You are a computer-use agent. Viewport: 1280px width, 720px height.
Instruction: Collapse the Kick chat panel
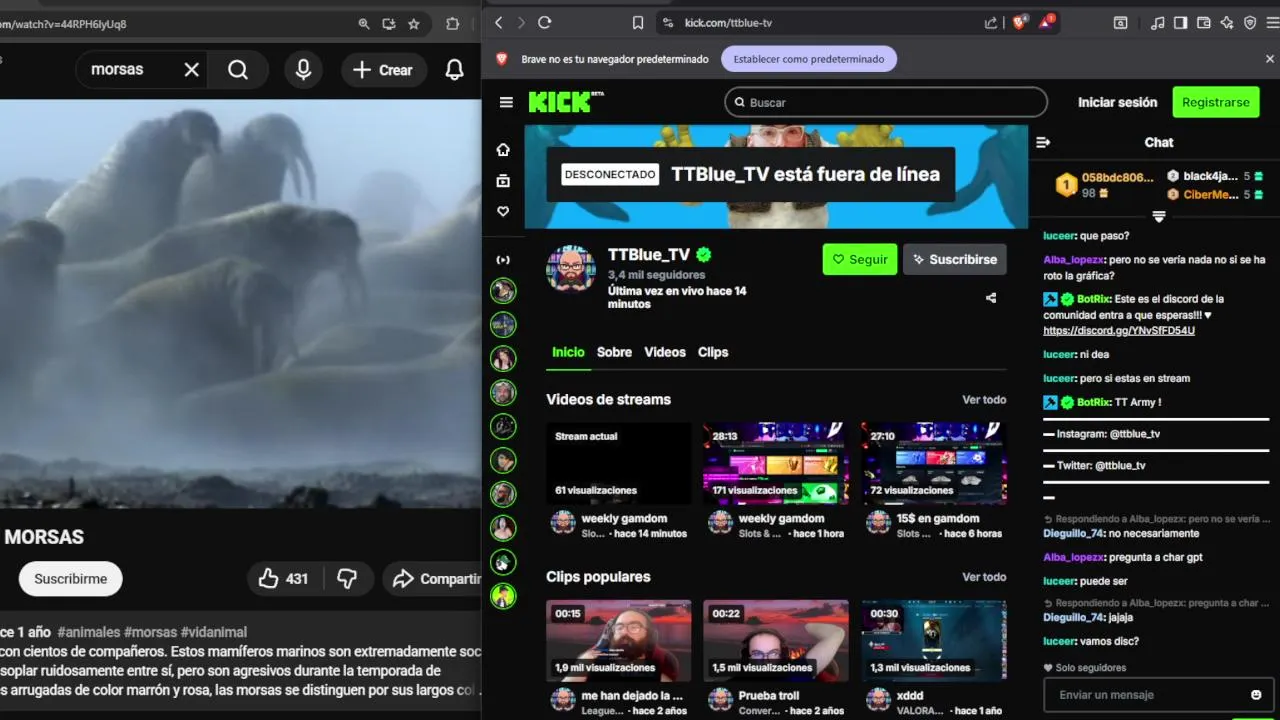point(1043,143)
